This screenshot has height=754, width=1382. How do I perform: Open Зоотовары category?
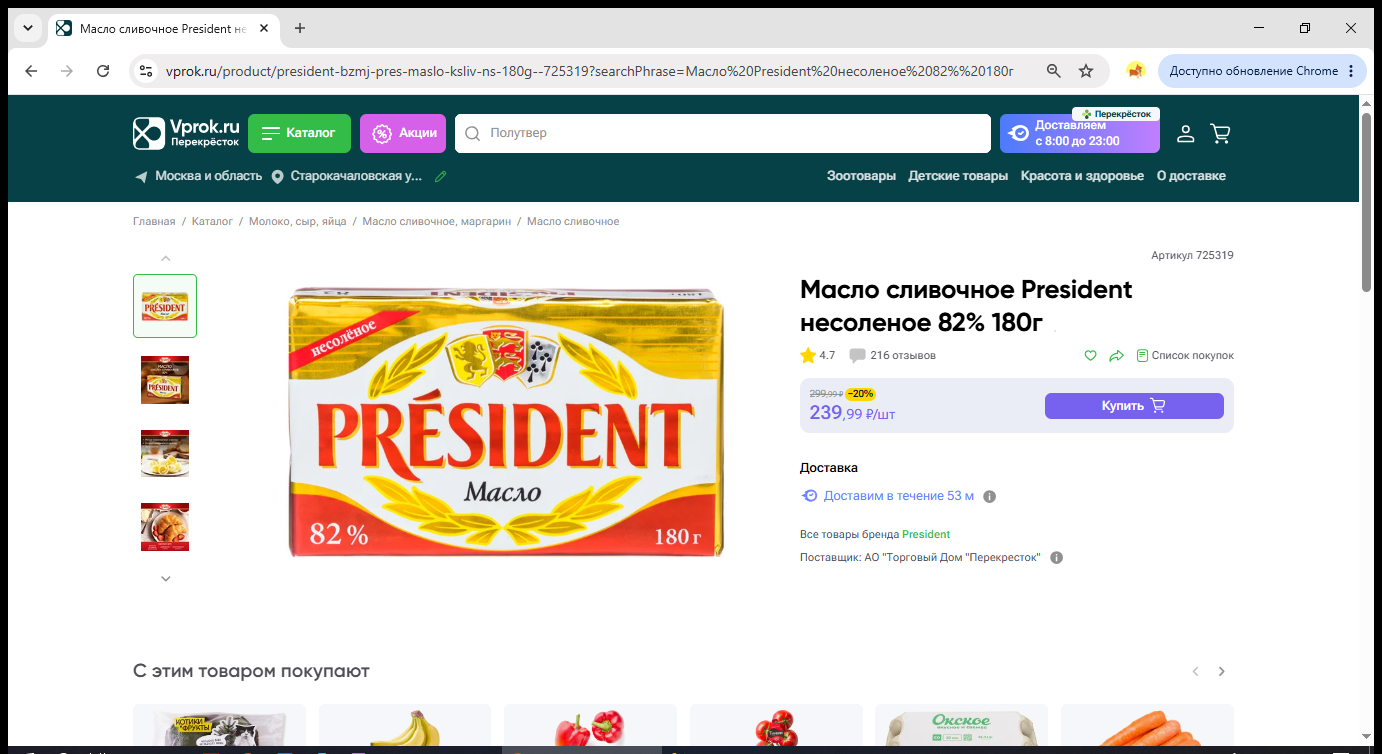click(x=861, y=176)
